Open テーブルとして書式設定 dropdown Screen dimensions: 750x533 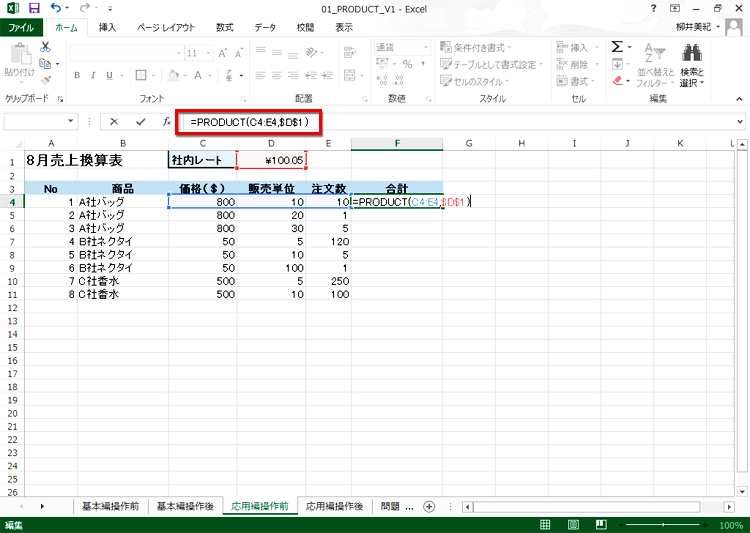(x=492, y=64)
